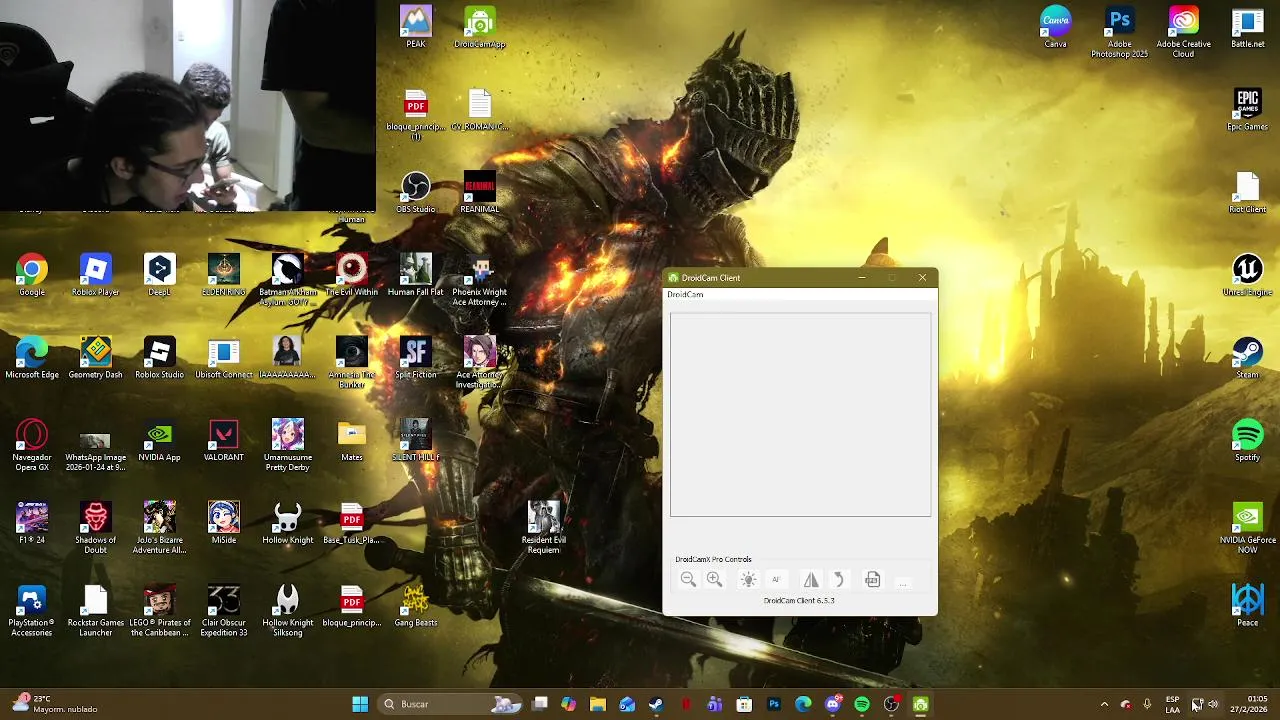Select the NVIDIA App desktop icon

click(159, 441)
